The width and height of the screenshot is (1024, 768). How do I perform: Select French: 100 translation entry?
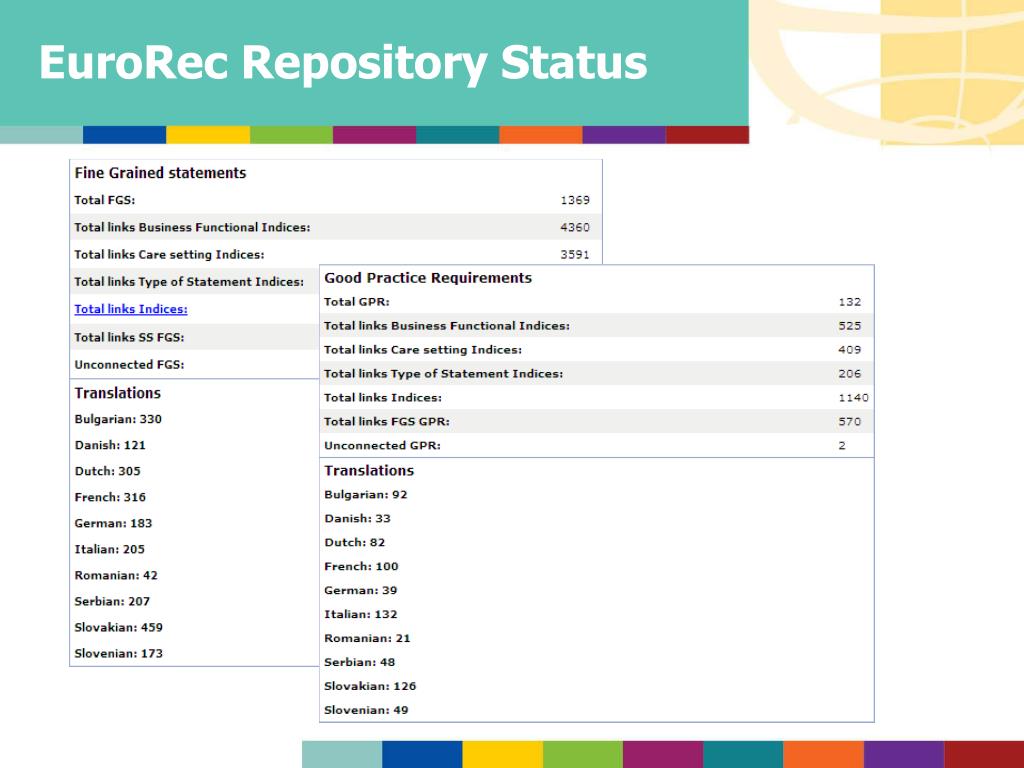tap(361, 566)
